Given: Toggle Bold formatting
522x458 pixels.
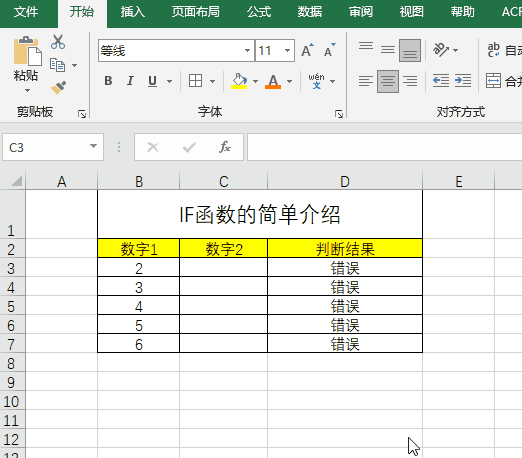Looking at the screenshot, I should click(x=108, y=81).
